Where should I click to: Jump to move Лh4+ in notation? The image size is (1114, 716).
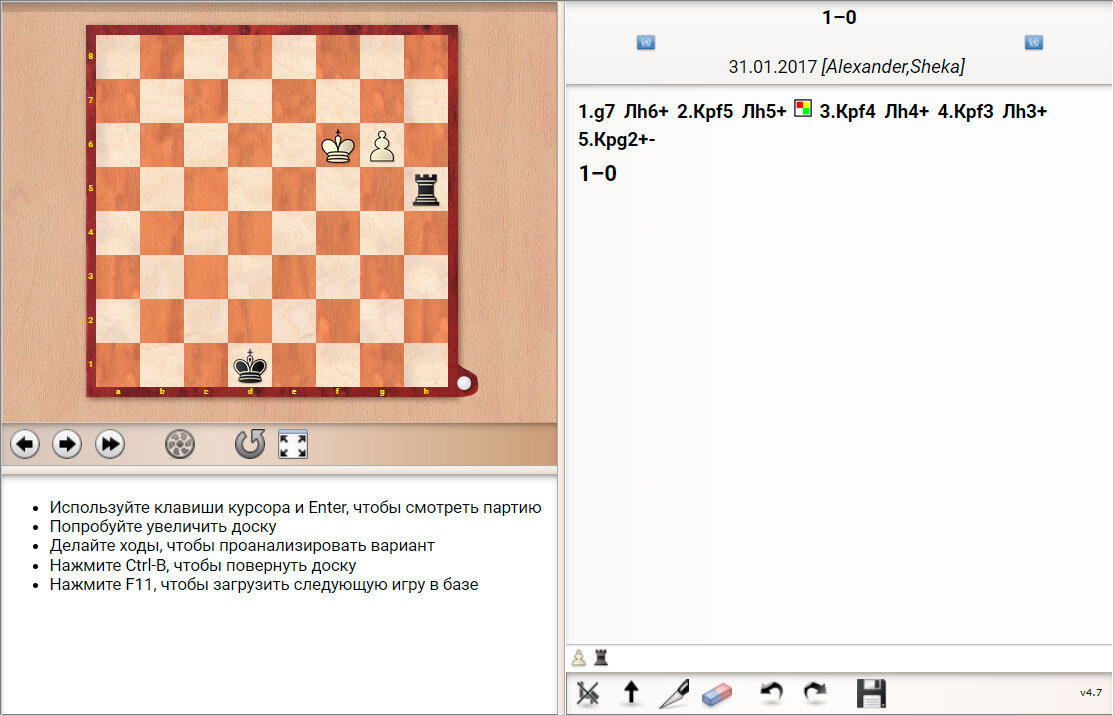point(907,112)
